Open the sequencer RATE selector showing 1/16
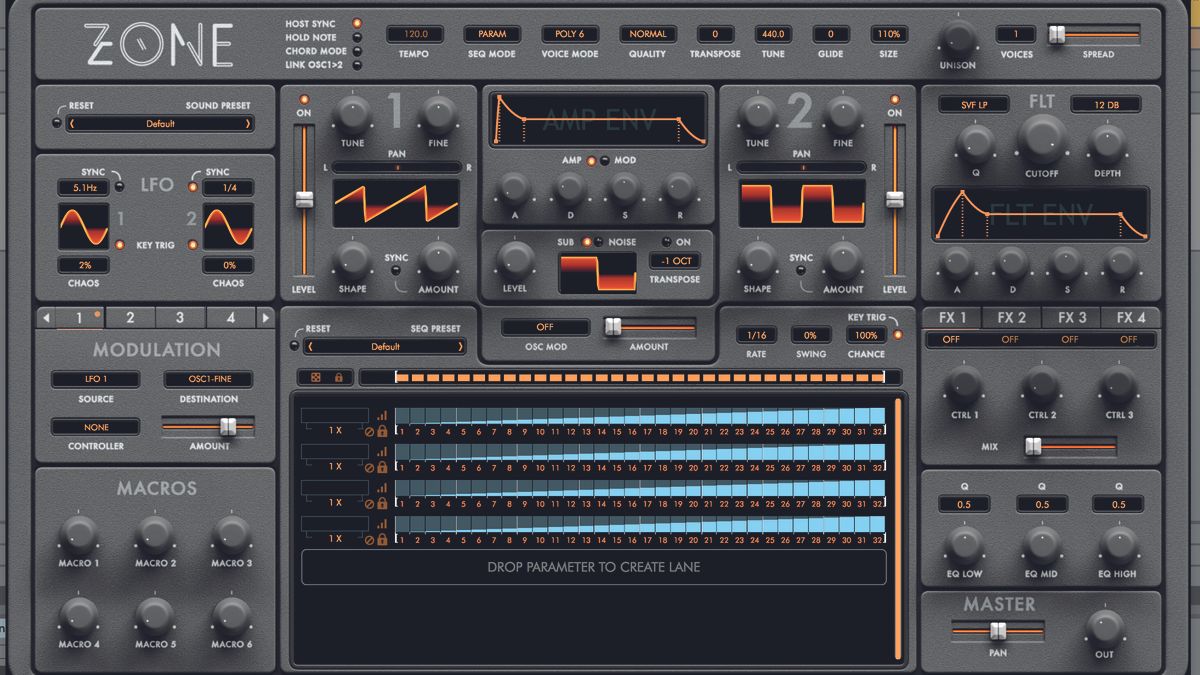This screenshot has height=675, width=1200. pyautogui.click(x=757, y=336)
